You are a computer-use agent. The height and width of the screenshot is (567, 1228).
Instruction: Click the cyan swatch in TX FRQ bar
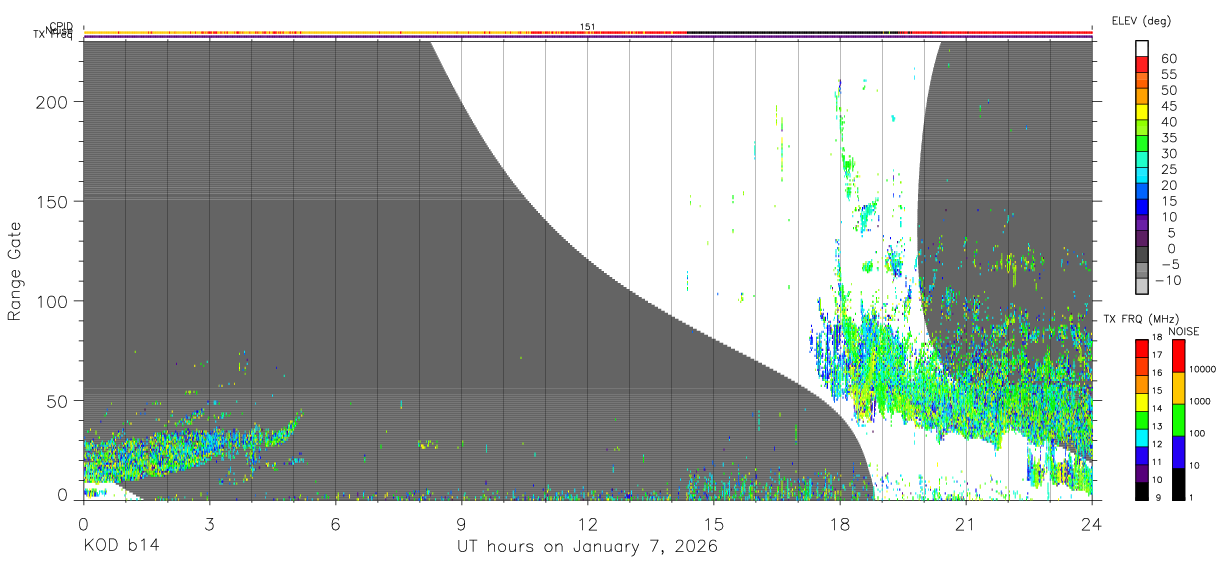point(1142,438)
